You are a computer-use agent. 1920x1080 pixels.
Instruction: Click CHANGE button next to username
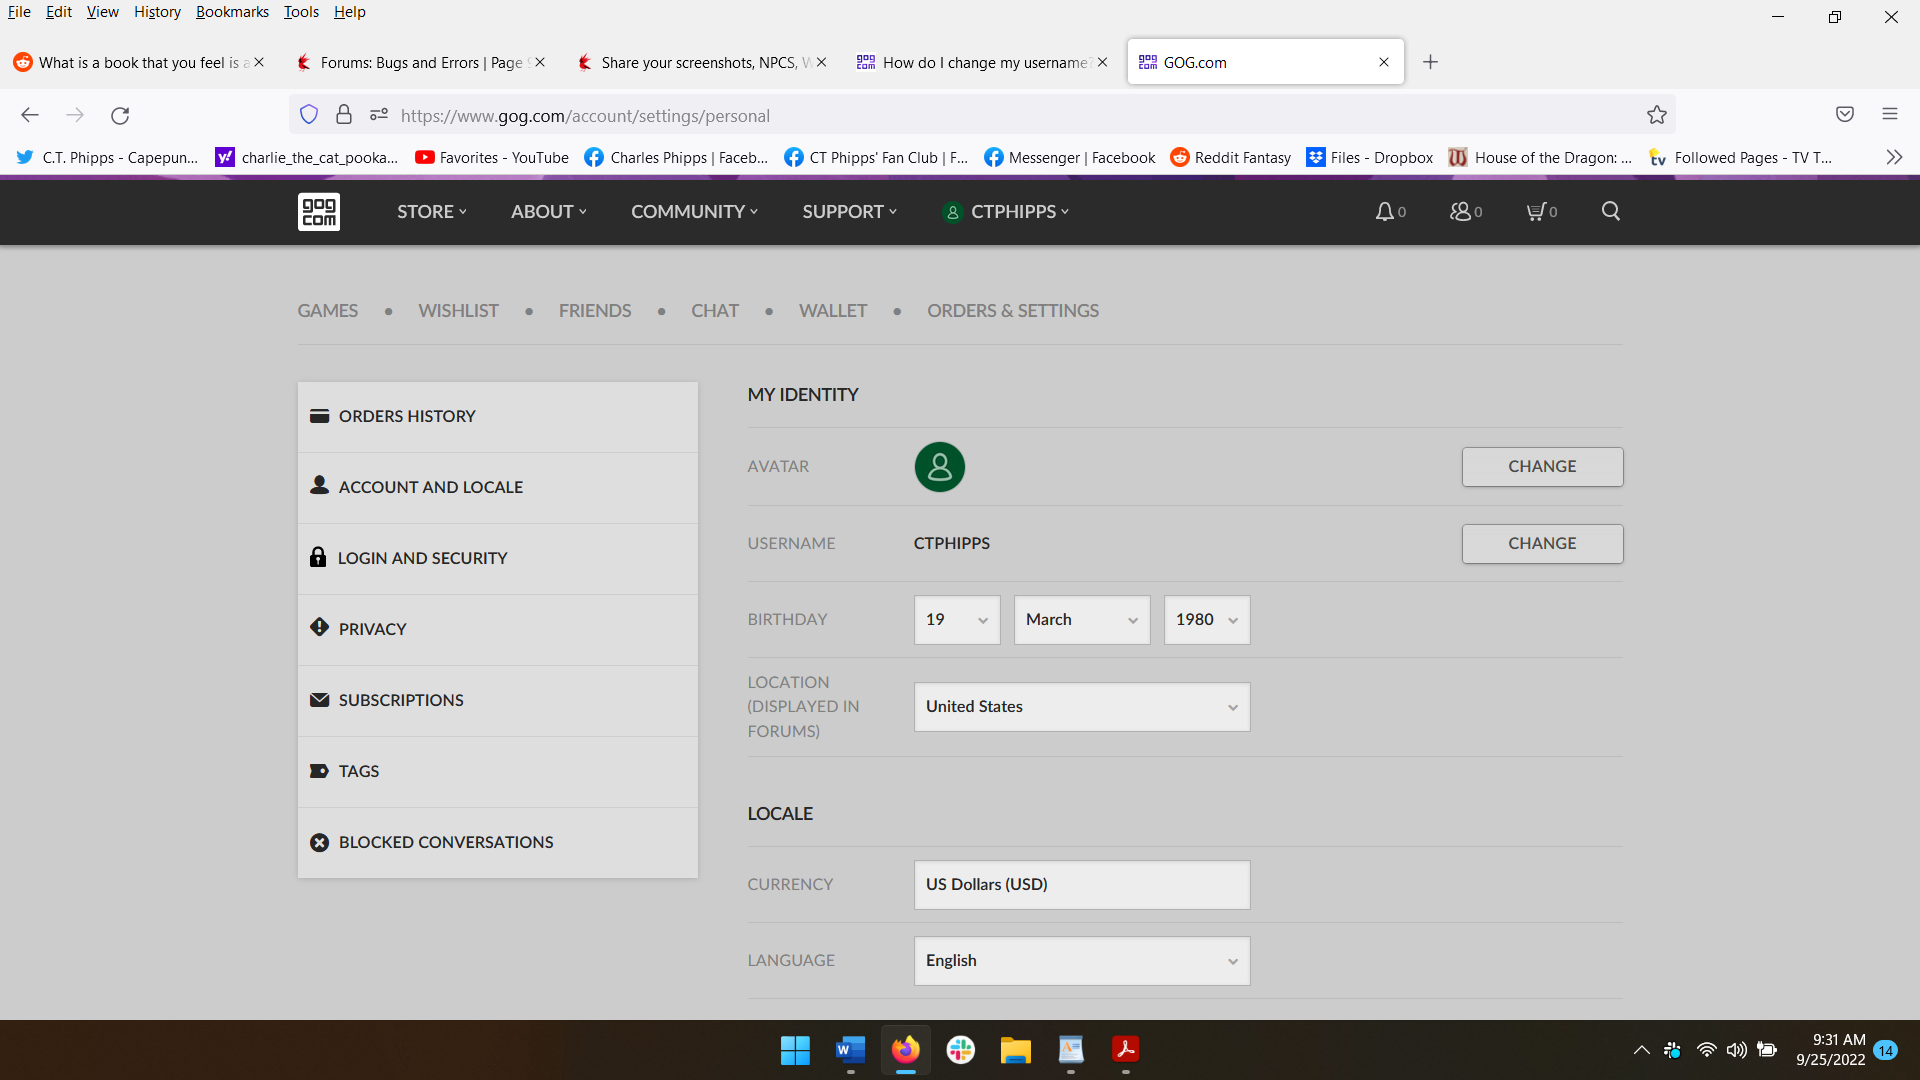(1542, 544)
